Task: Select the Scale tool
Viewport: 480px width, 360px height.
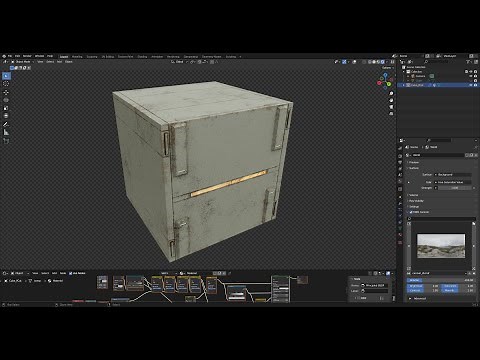Action: pyautogui.click(x=6, y=108)
